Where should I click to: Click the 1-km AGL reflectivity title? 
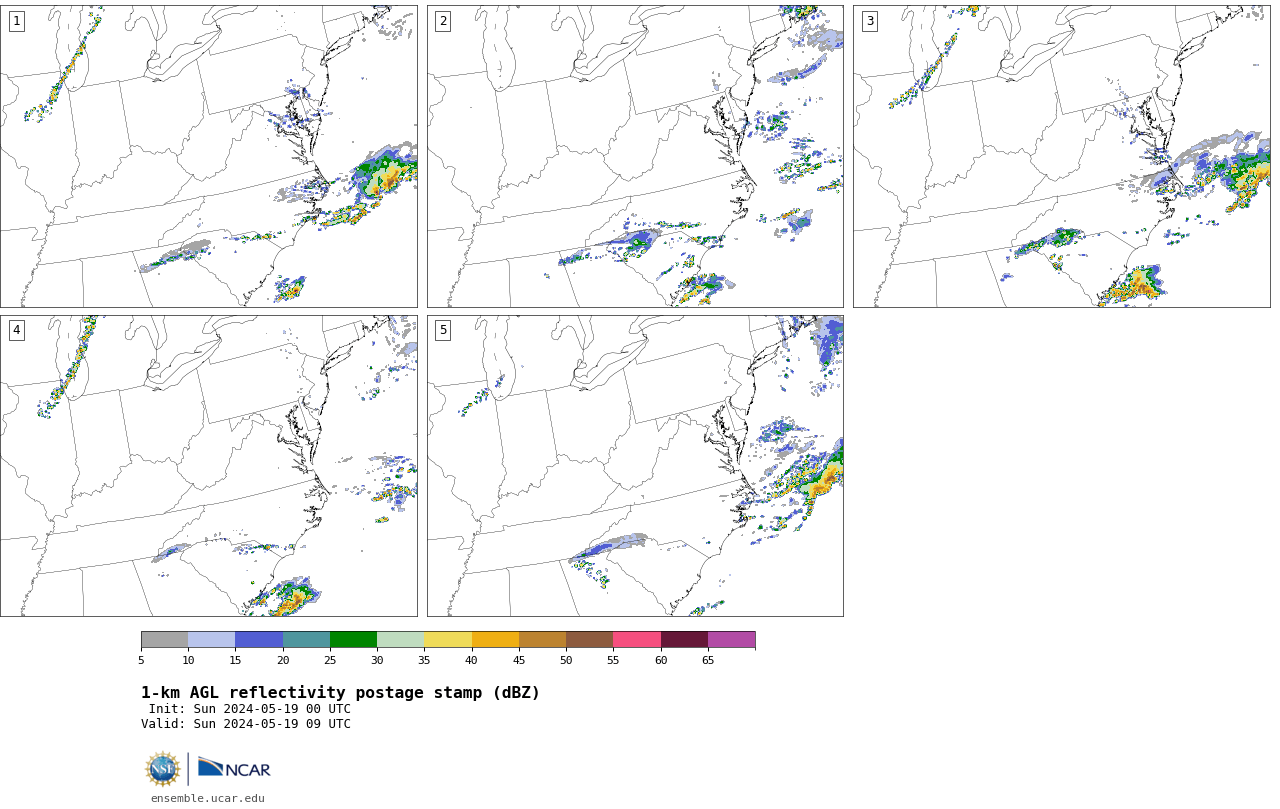click(x=340, y=693)
